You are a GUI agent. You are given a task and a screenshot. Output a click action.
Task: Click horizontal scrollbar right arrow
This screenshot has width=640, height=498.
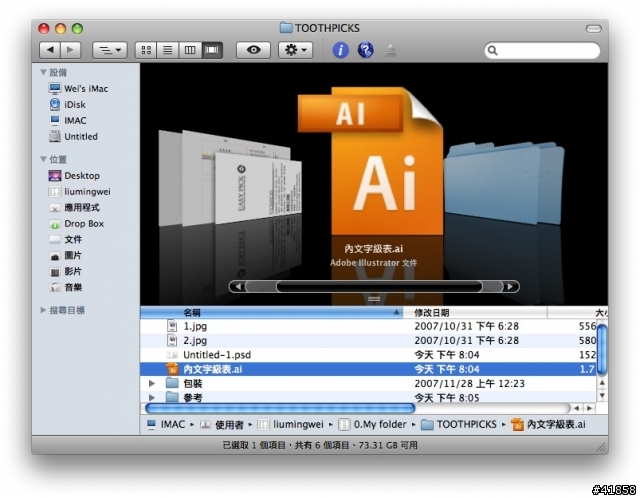click(x=589, y=408)
